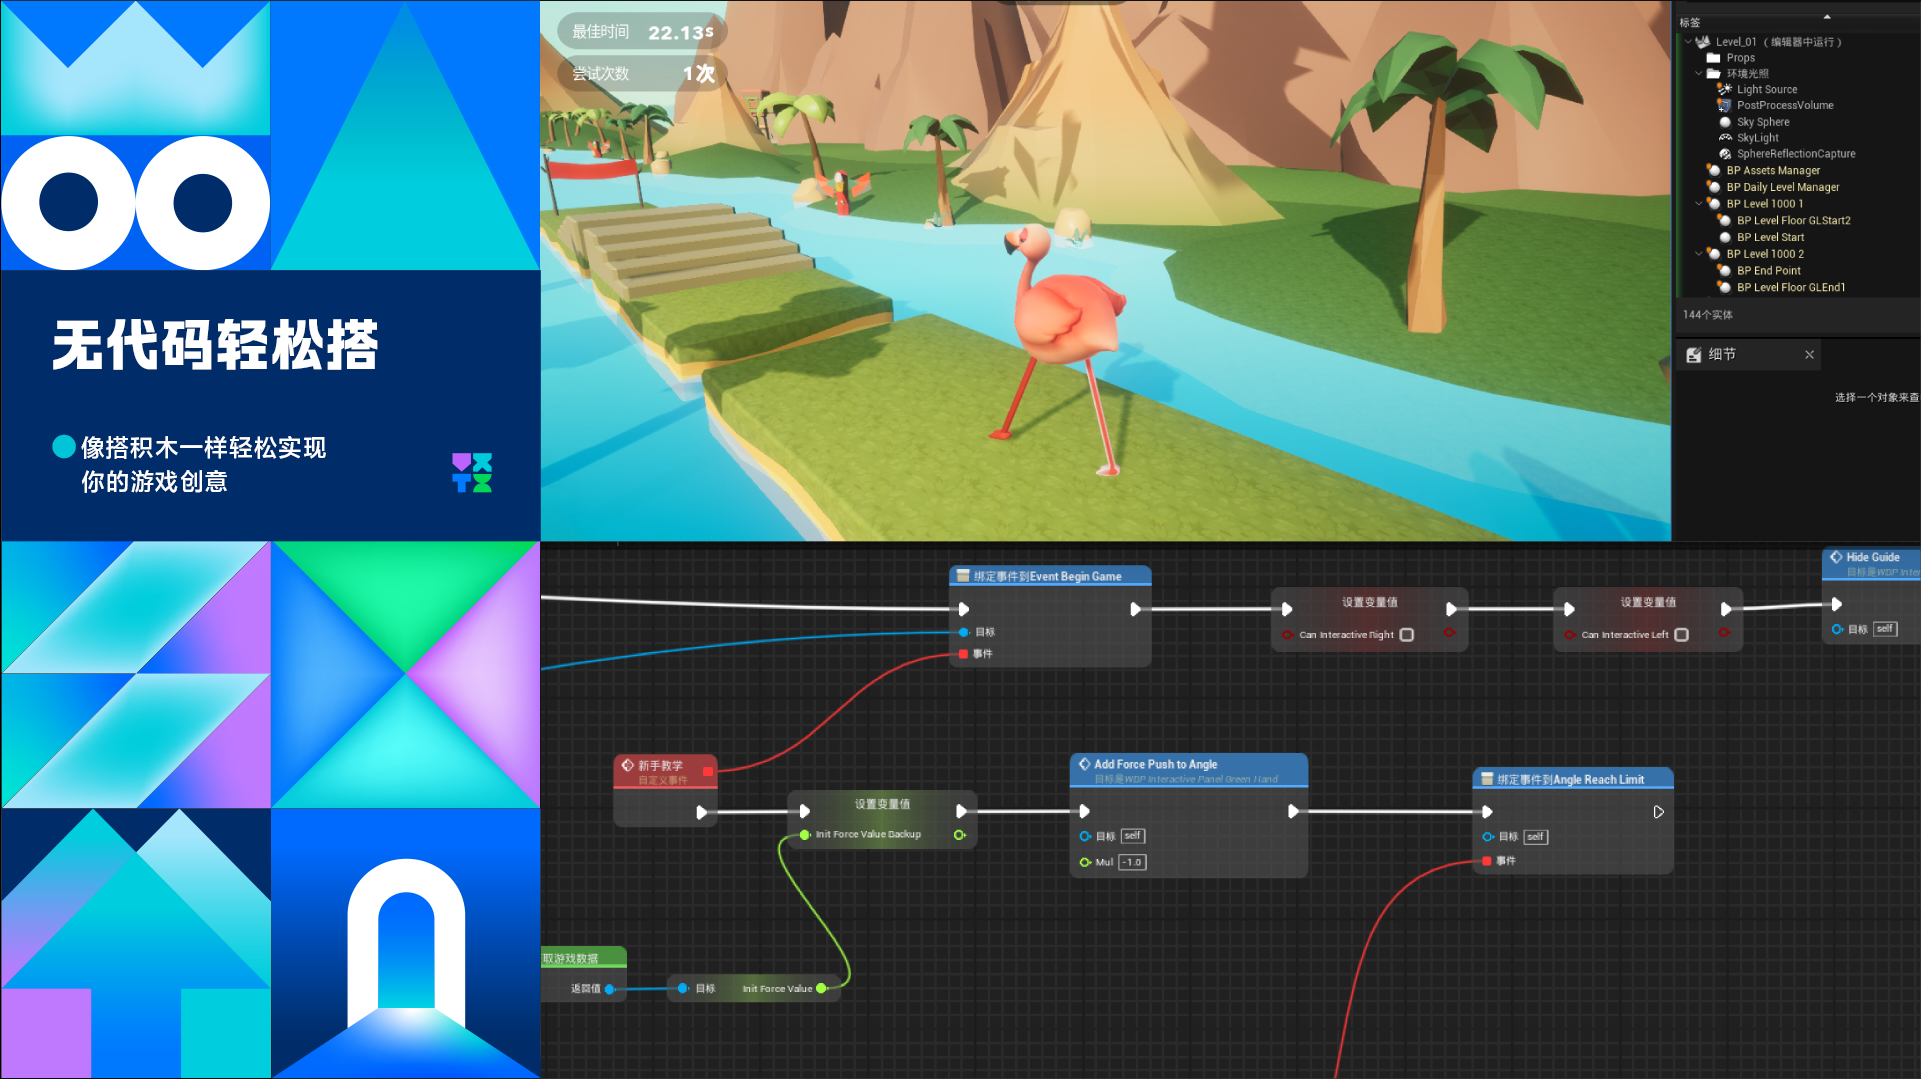1921x1079 pixels.
Task: Click the SphereReflectionCapture icon
Action: (x=1725, y=154)
